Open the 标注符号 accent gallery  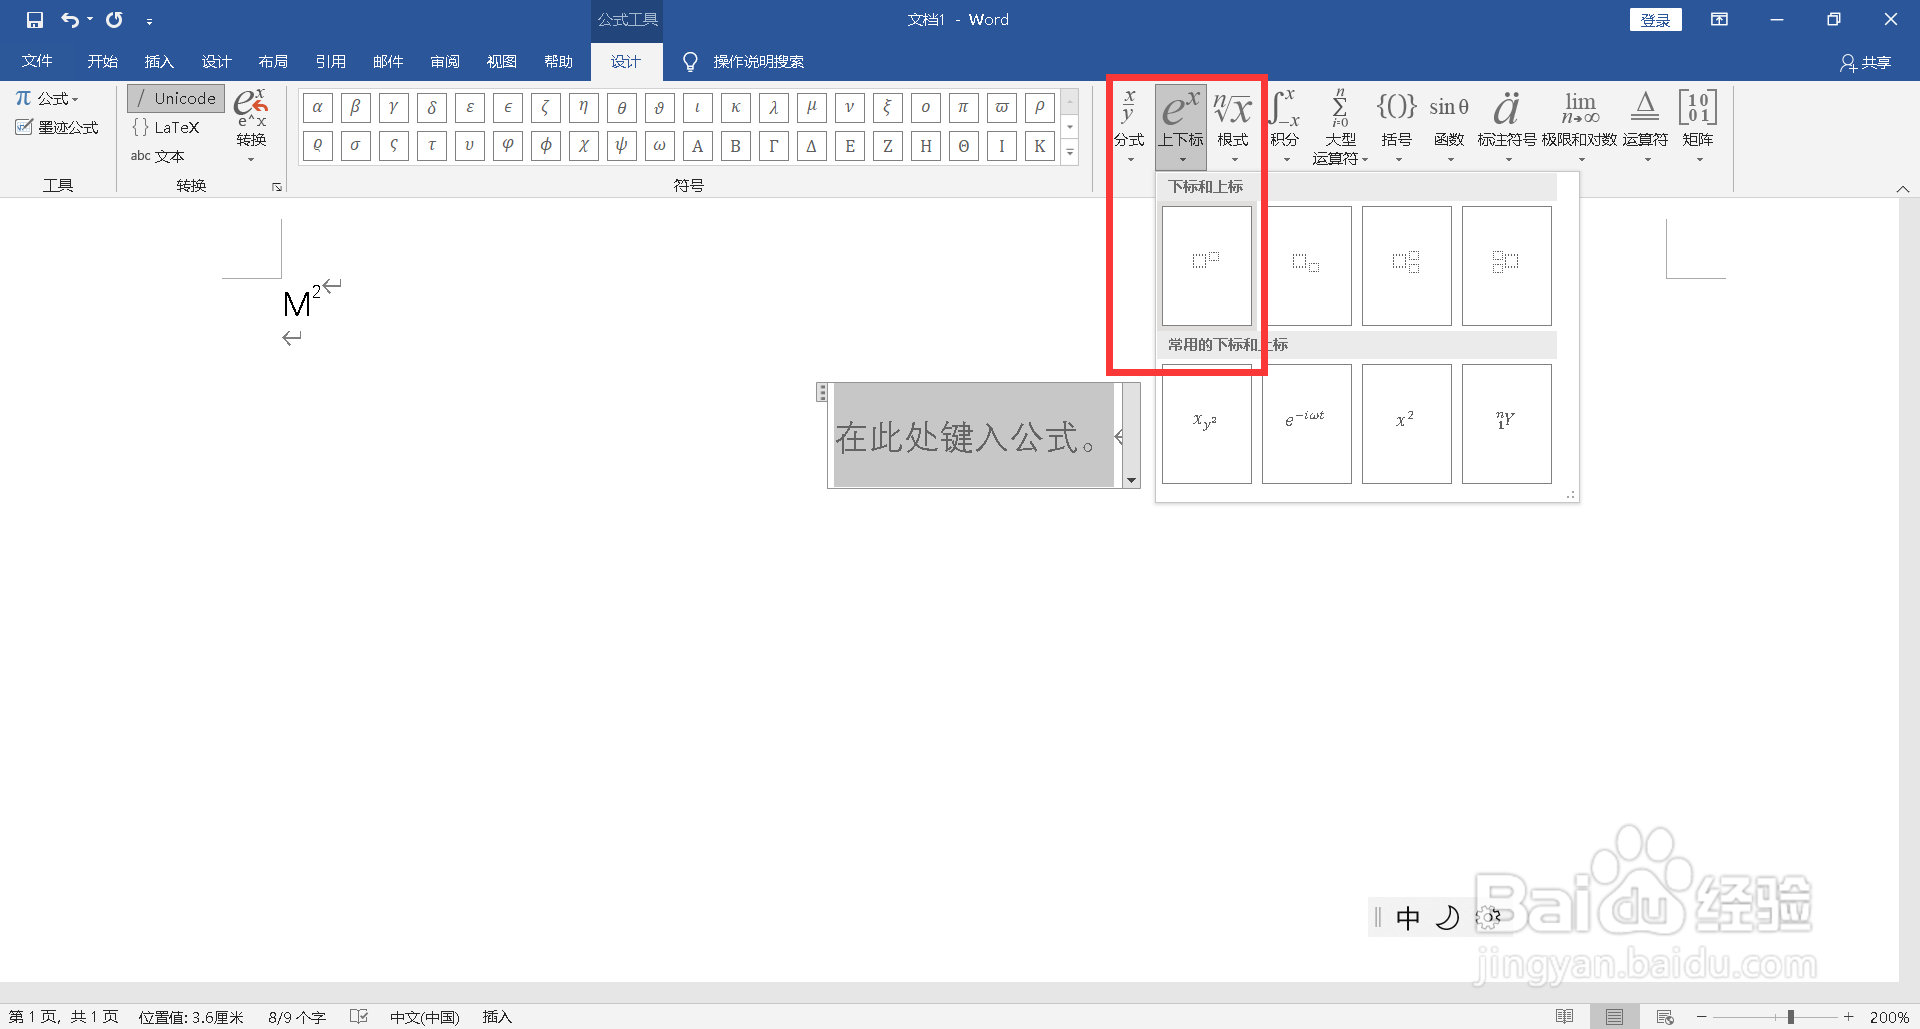click(1507, 125)
